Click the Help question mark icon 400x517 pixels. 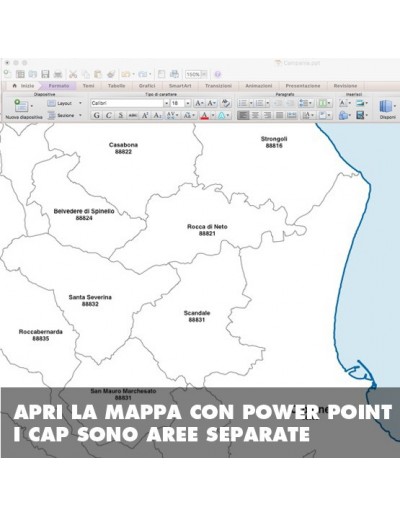click(x=217, y=74)
